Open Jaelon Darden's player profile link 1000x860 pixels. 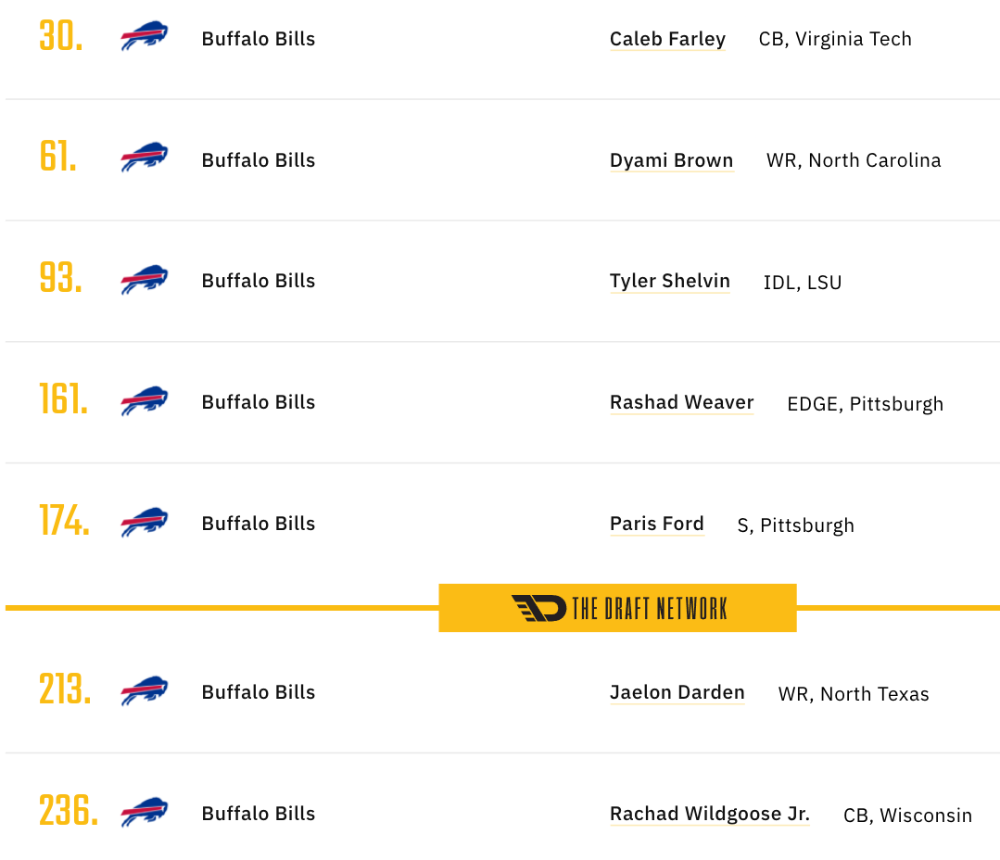(677, 692)
